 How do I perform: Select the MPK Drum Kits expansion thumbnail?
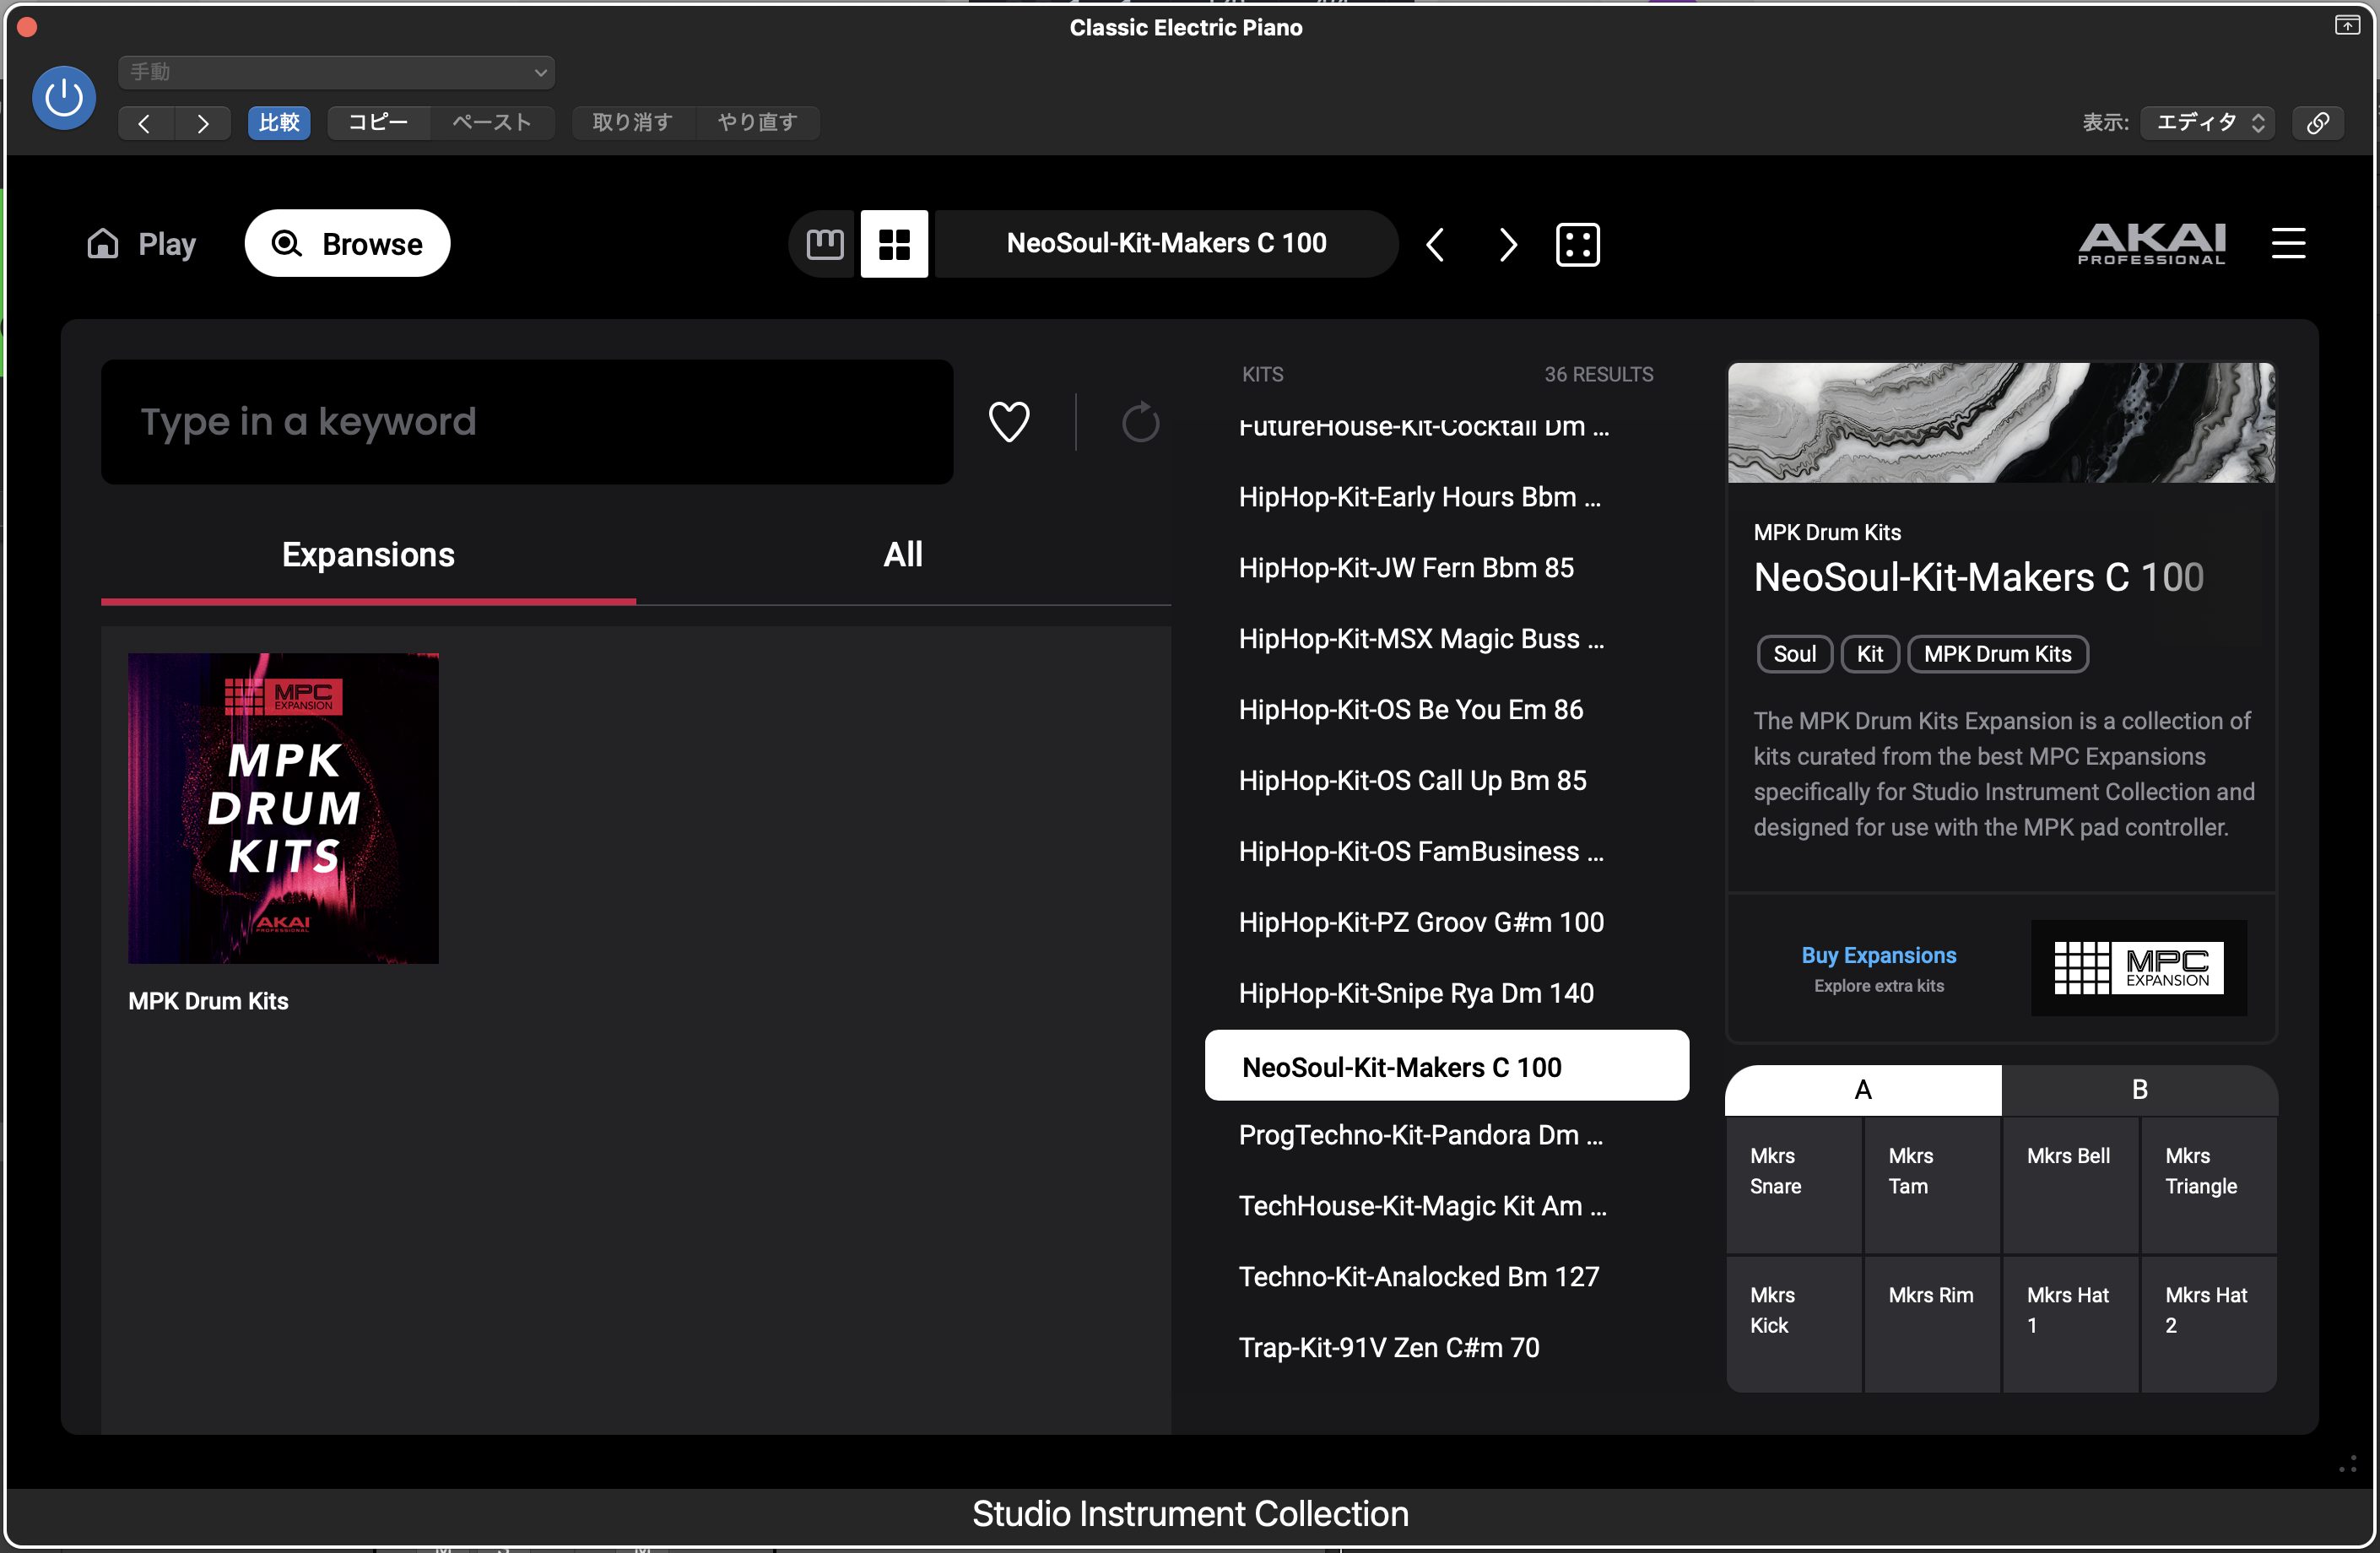283,808
